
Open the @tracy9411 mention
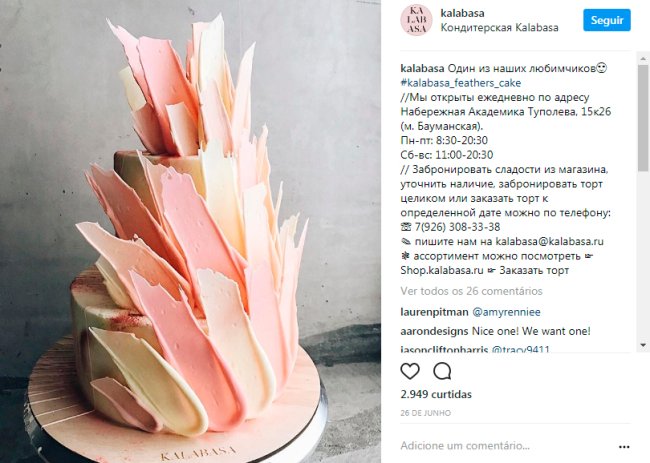[520, 349]
